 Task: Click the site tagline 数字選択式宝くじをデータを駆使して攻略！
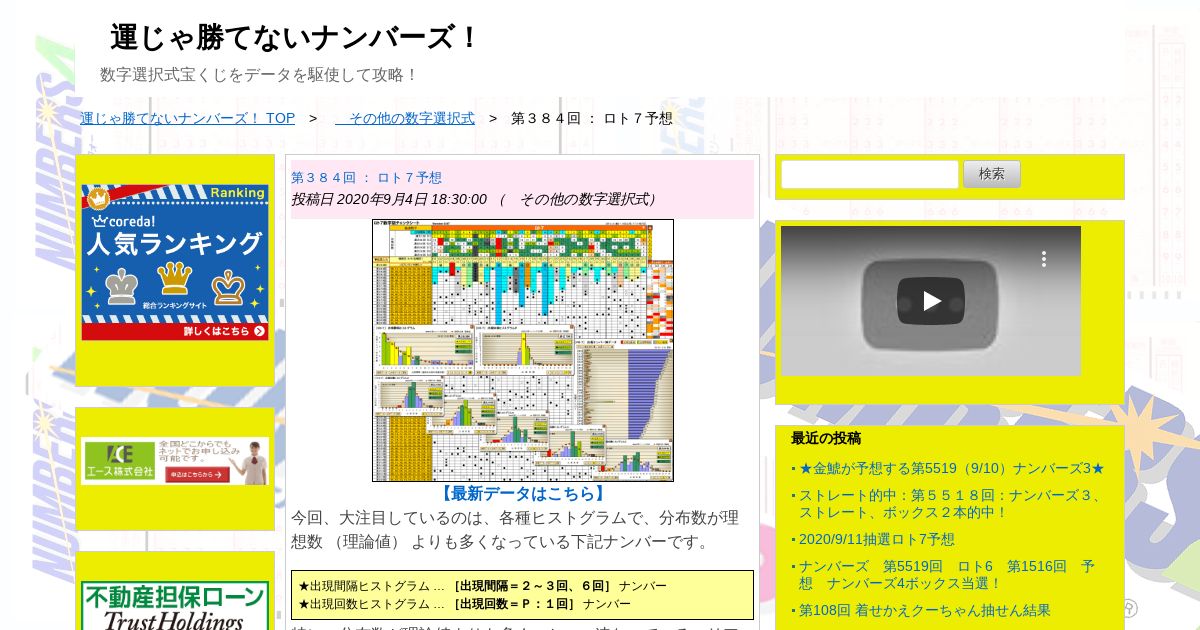pyautogui.click(x=259, y=75)
